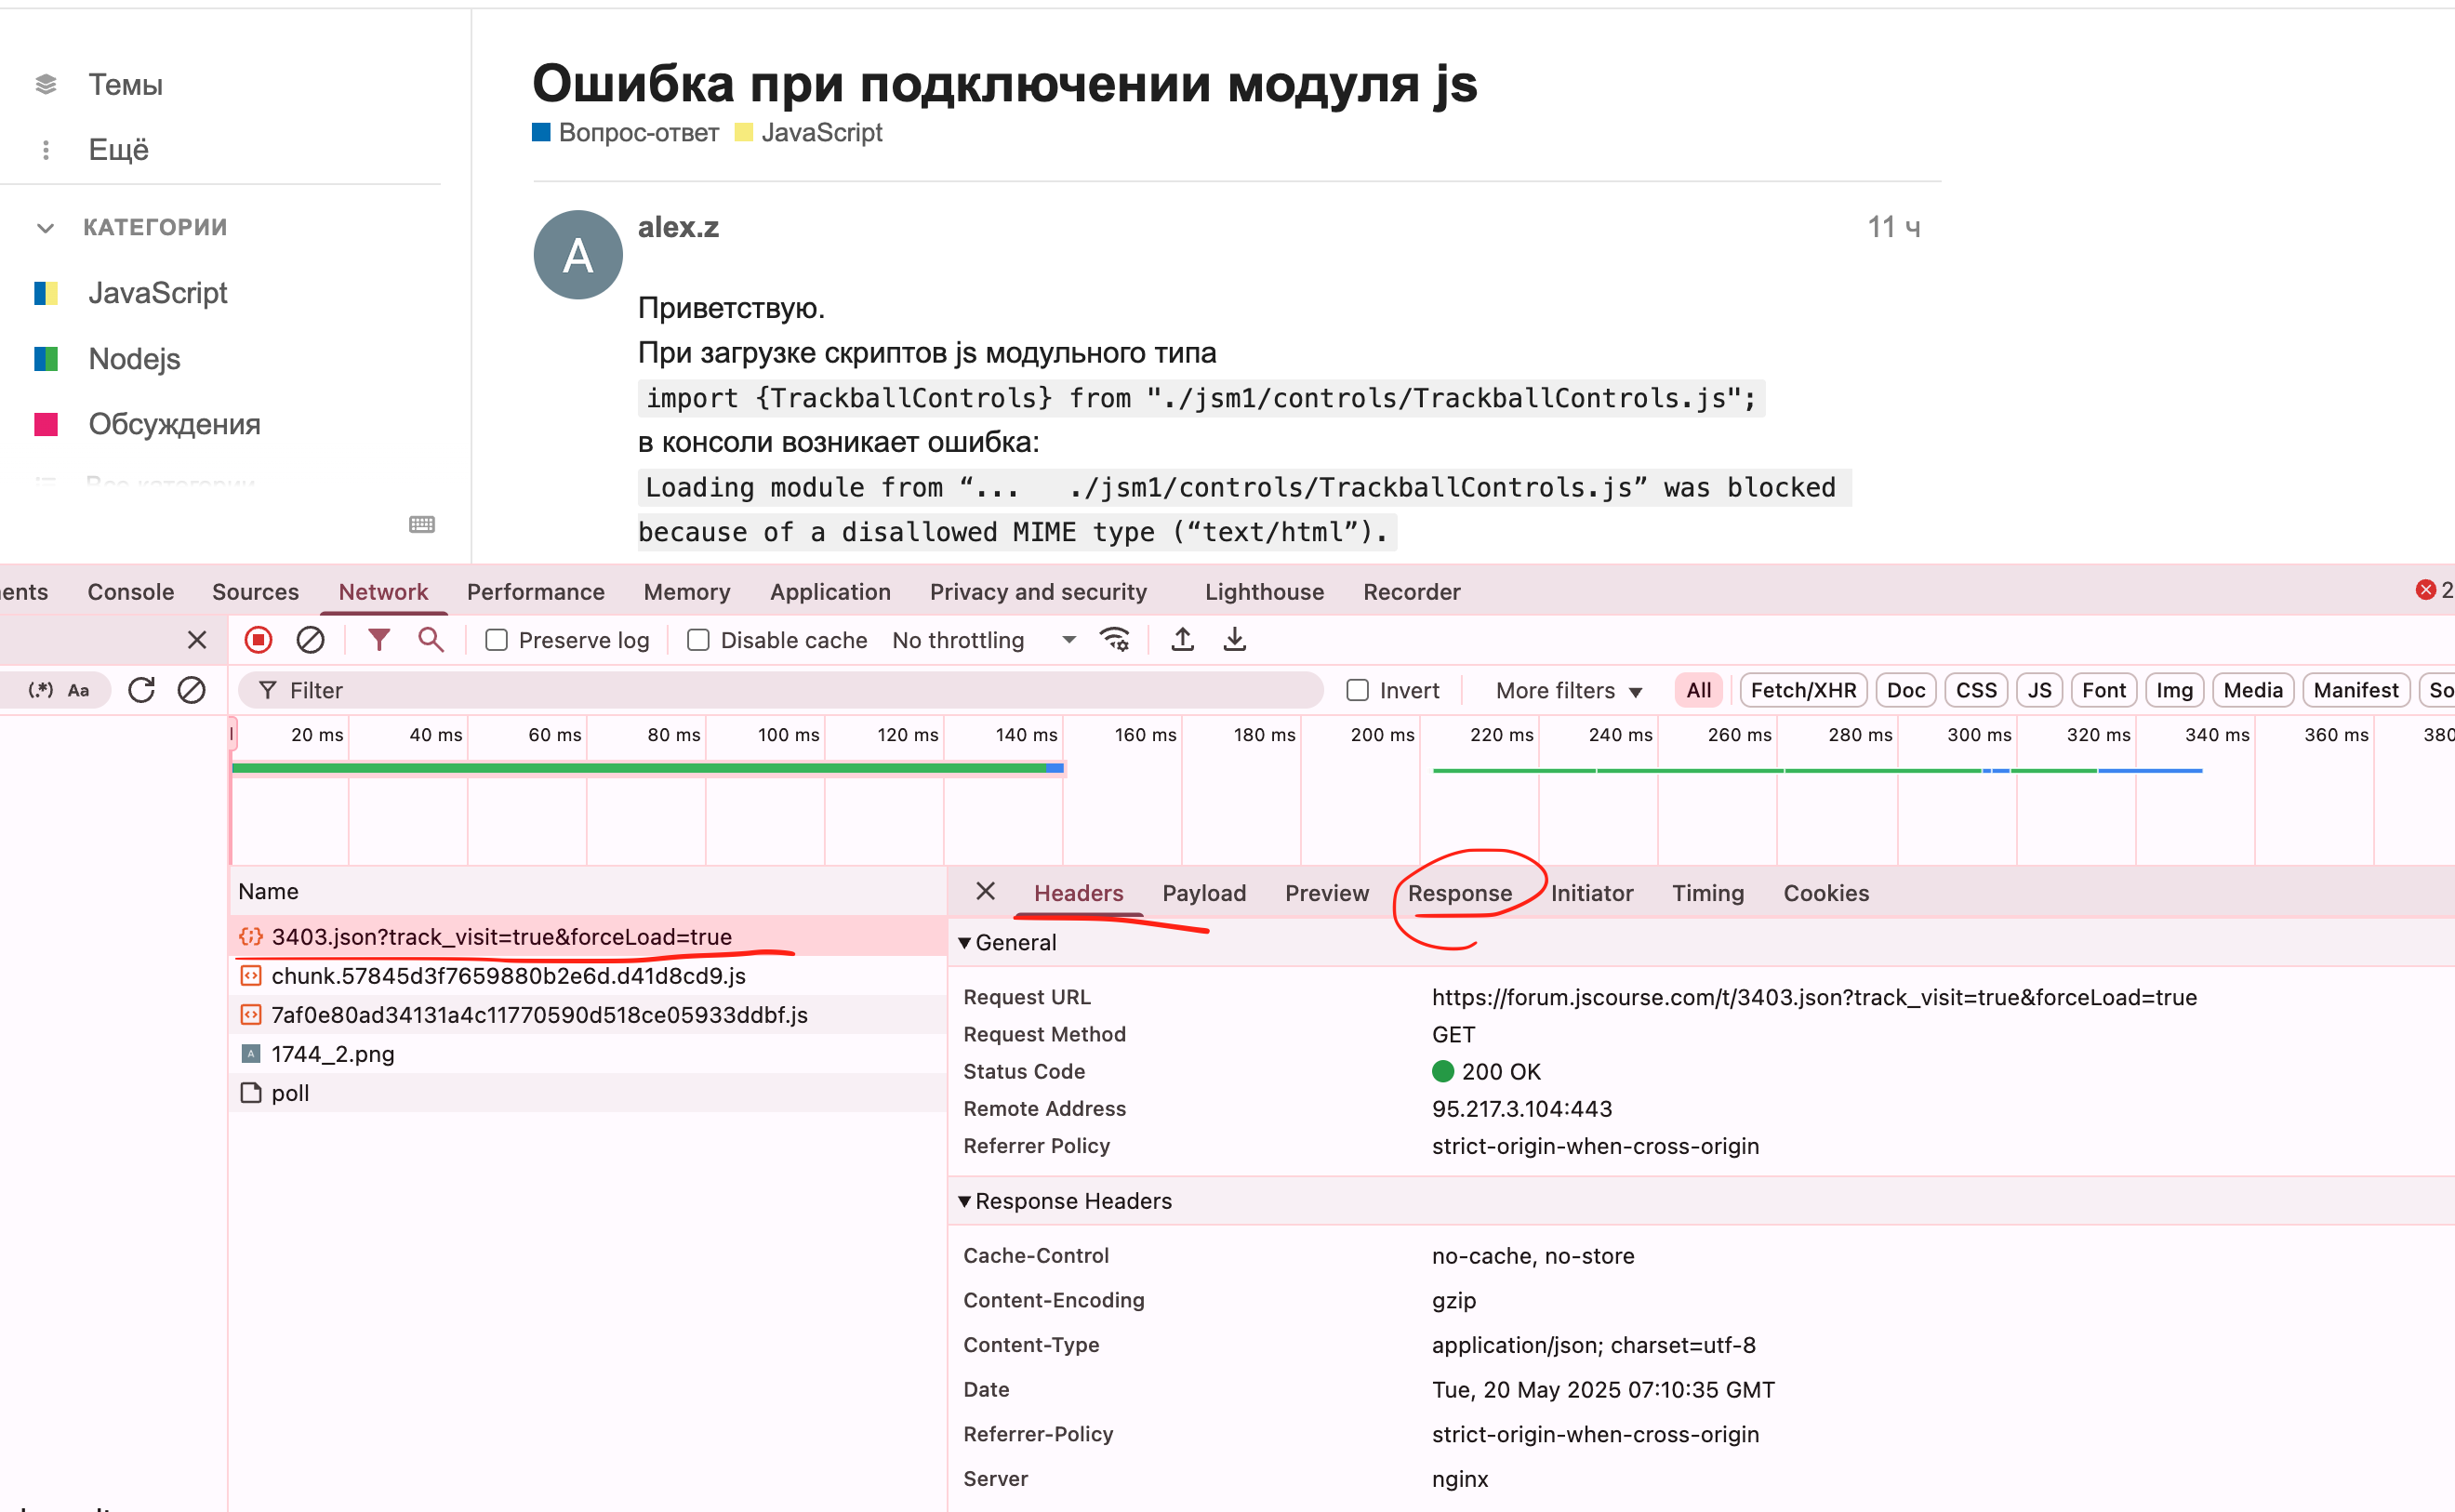Open the Timing detail tab
The height and width of the screenshot is (1512, 2455).
point(1707,892)
